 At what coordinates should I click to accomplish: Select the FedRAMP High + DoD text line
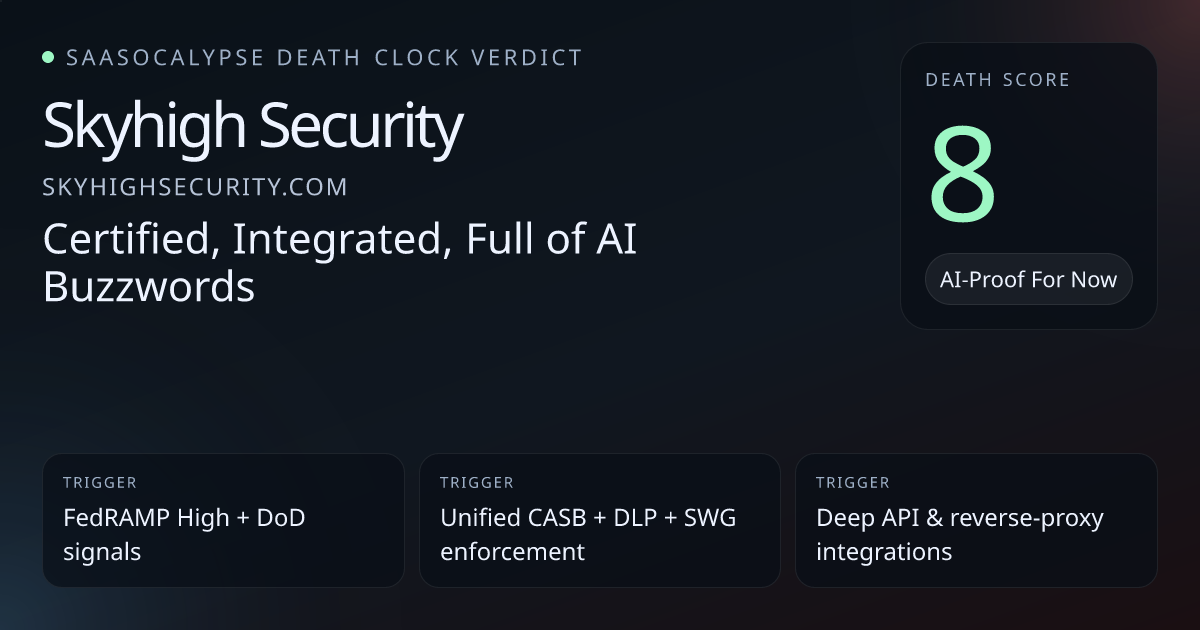point(184,518)
